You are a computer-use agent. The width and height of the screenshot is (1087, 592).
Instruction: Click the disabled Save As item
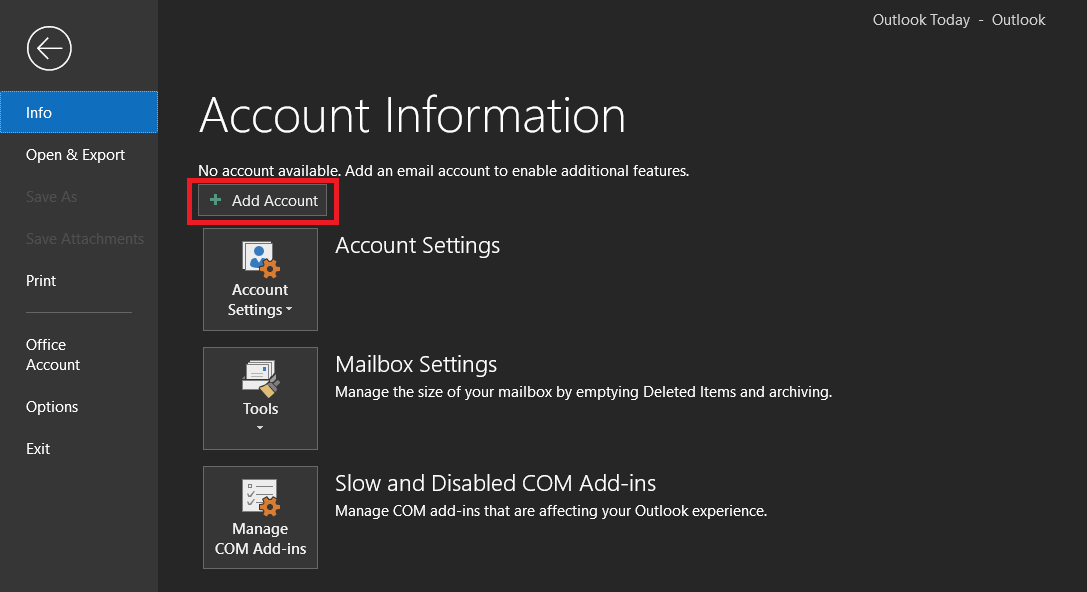51,197
